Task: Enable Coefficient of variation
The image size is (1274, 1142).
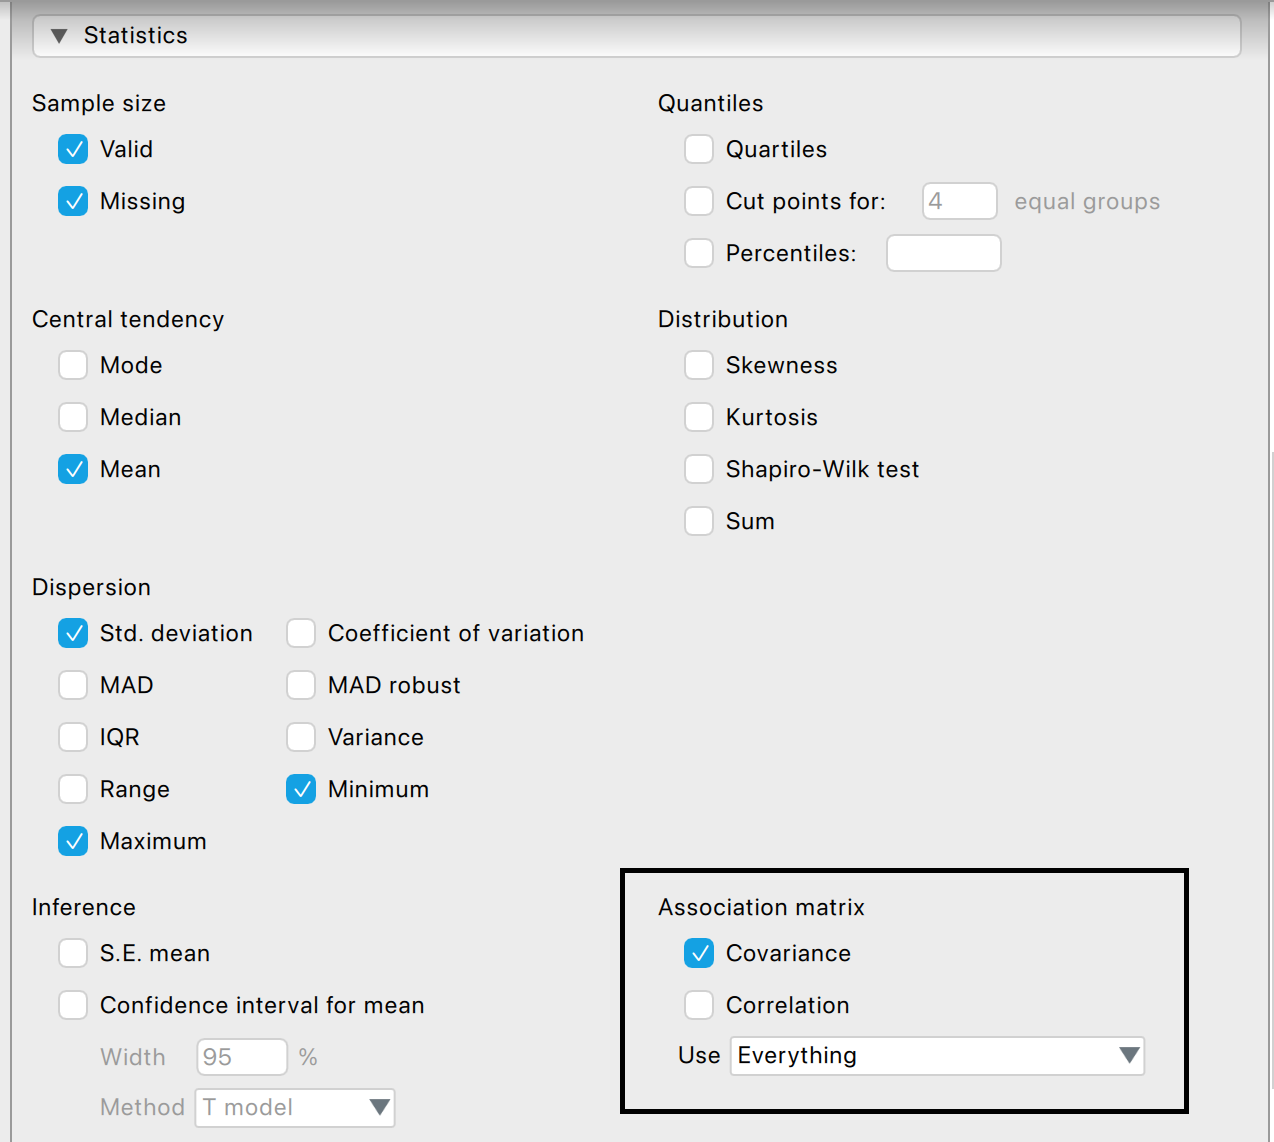Action: [x=301, y=633]
